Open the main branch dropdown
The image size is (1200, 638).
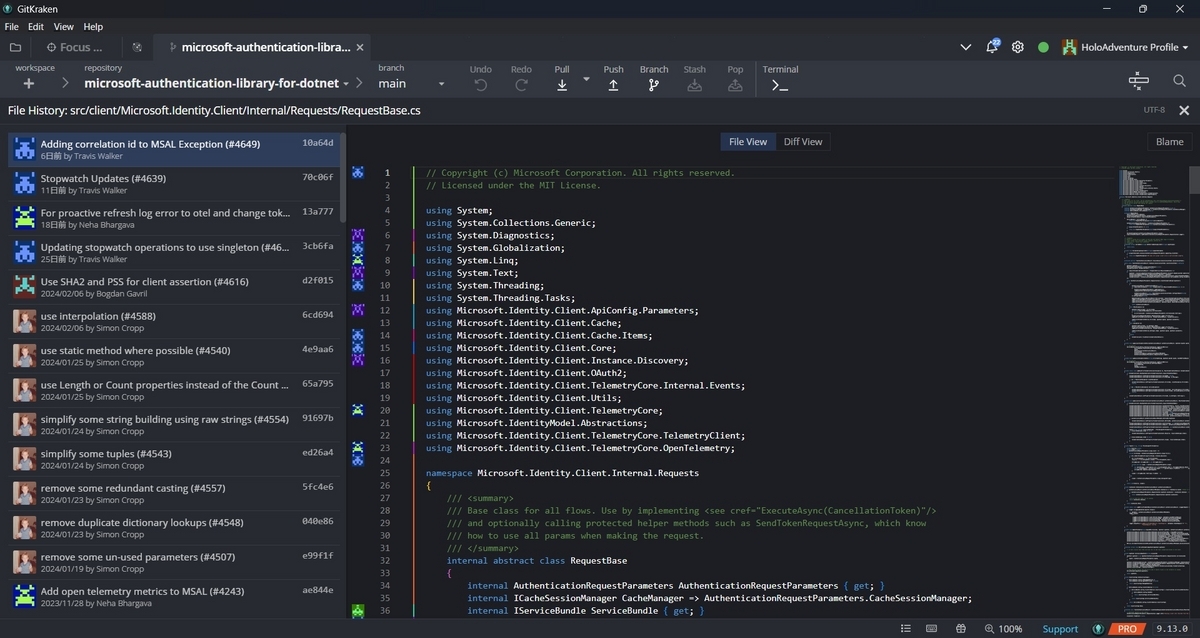coord(411,84)
